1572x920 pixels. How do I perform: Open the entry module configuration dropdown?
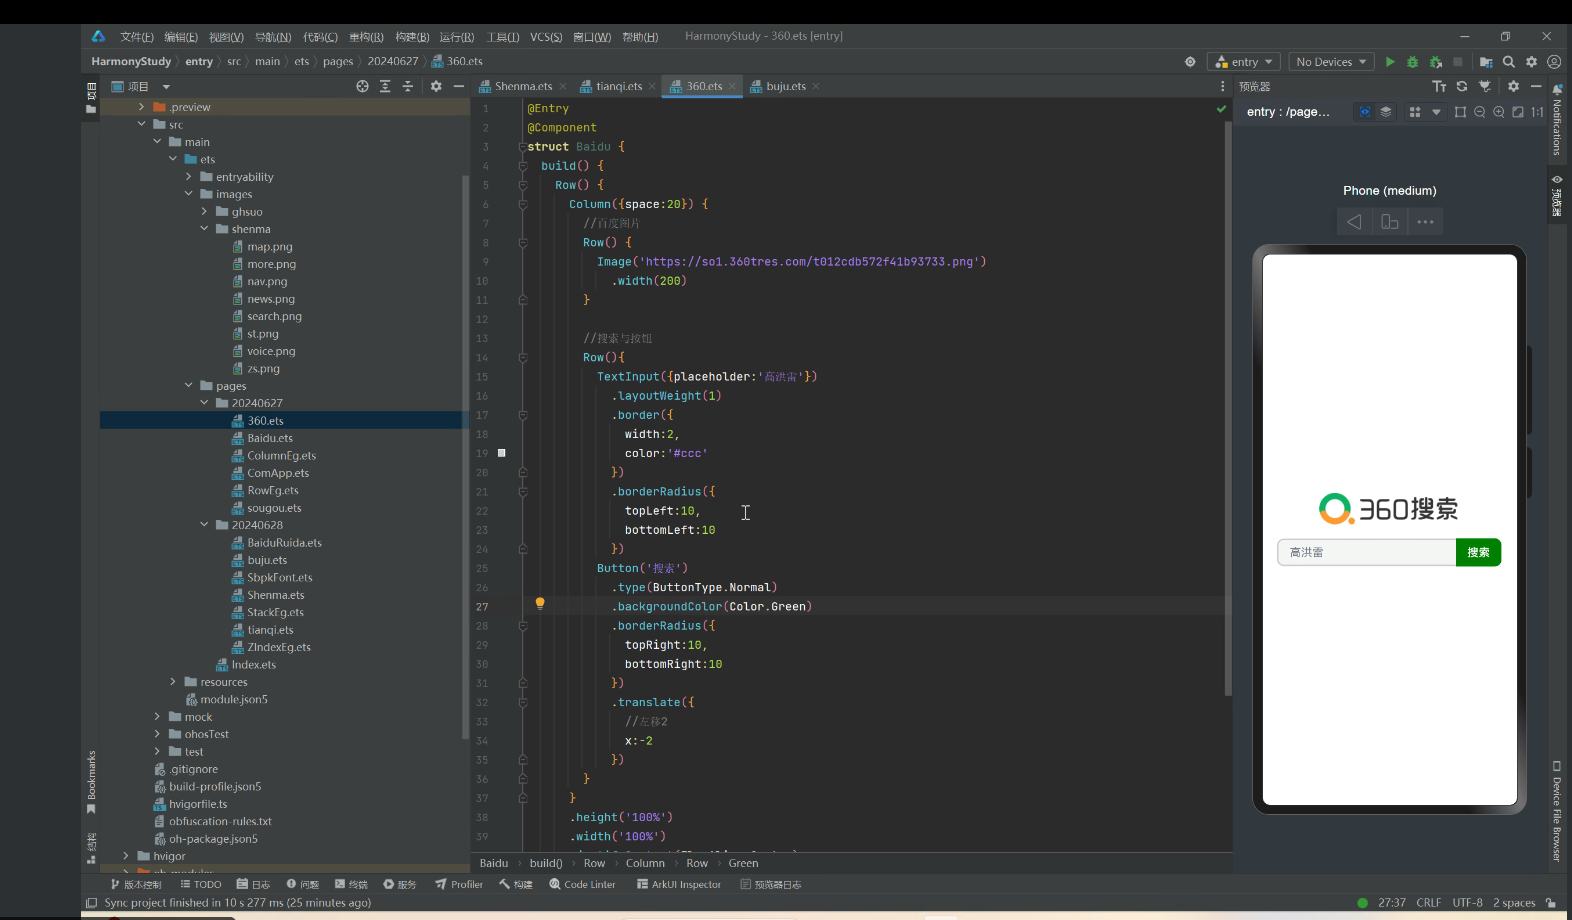coord(1243,62)
